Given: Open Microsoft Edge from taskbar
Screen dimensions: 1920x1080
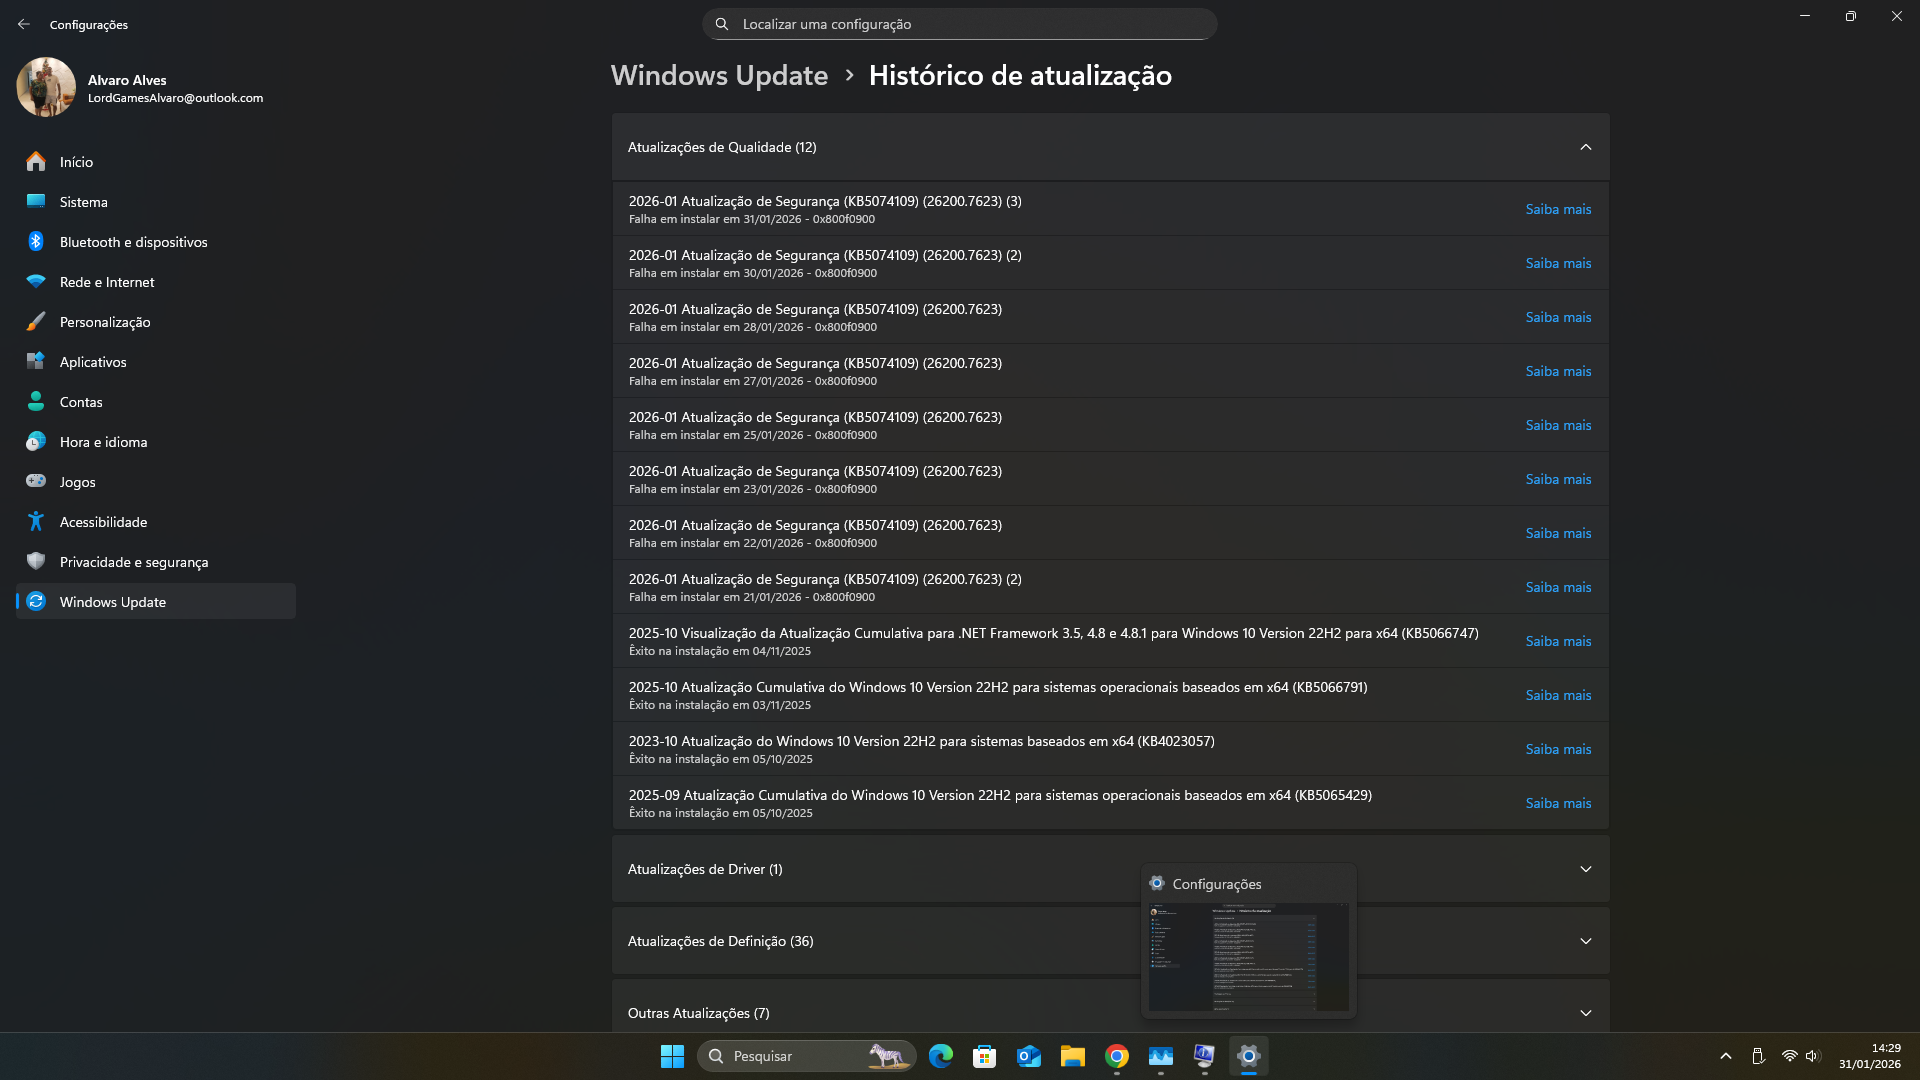Looking at the screenshot, I should click(x=941, y=1056).
